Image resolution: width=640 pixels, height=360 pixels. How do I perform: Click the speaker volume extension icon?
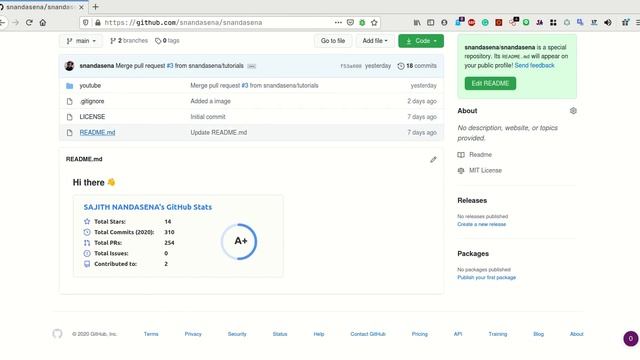pos(608,22)
